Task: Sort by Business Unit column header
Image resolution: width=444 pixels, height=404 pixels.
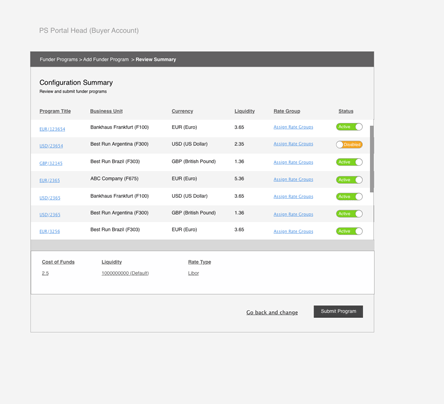Action: 106,111
